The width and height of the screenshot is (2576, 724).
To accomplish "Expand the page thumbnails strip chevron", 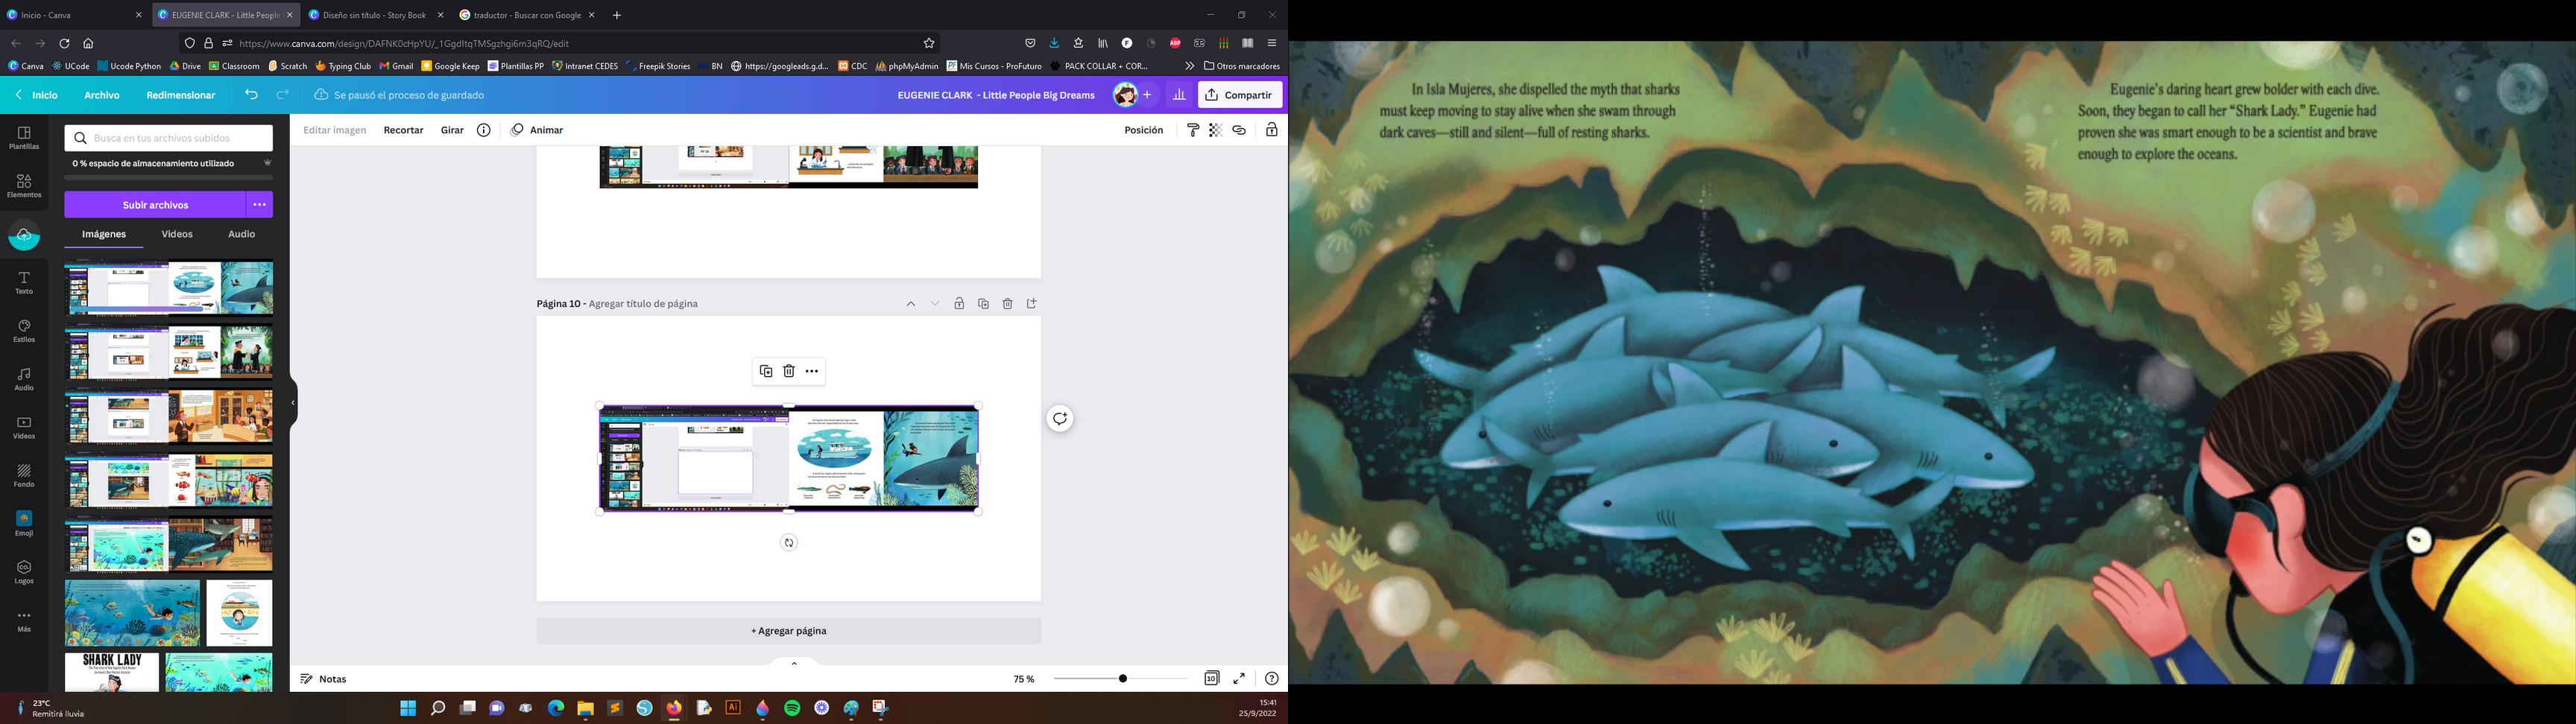I will coord(794,663).
